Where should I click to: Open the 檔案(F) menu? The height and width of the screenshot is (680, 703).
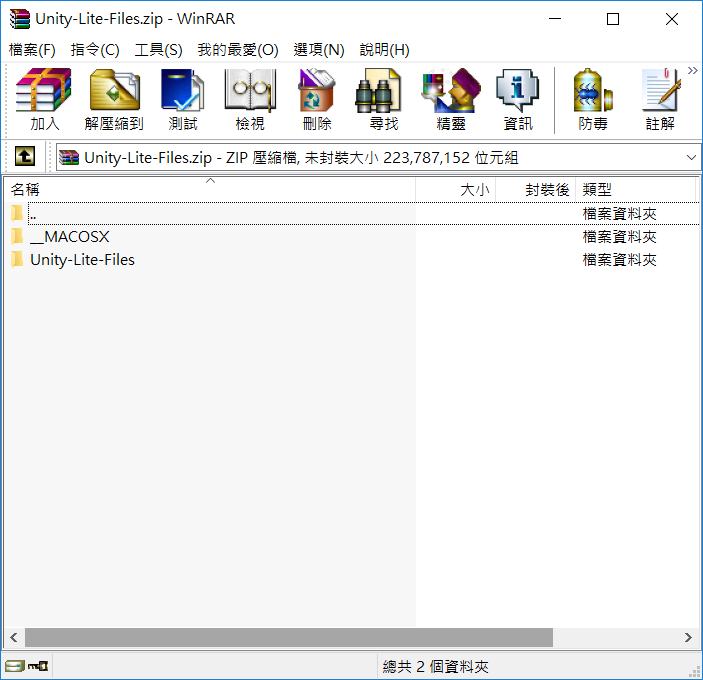point(32,50)
